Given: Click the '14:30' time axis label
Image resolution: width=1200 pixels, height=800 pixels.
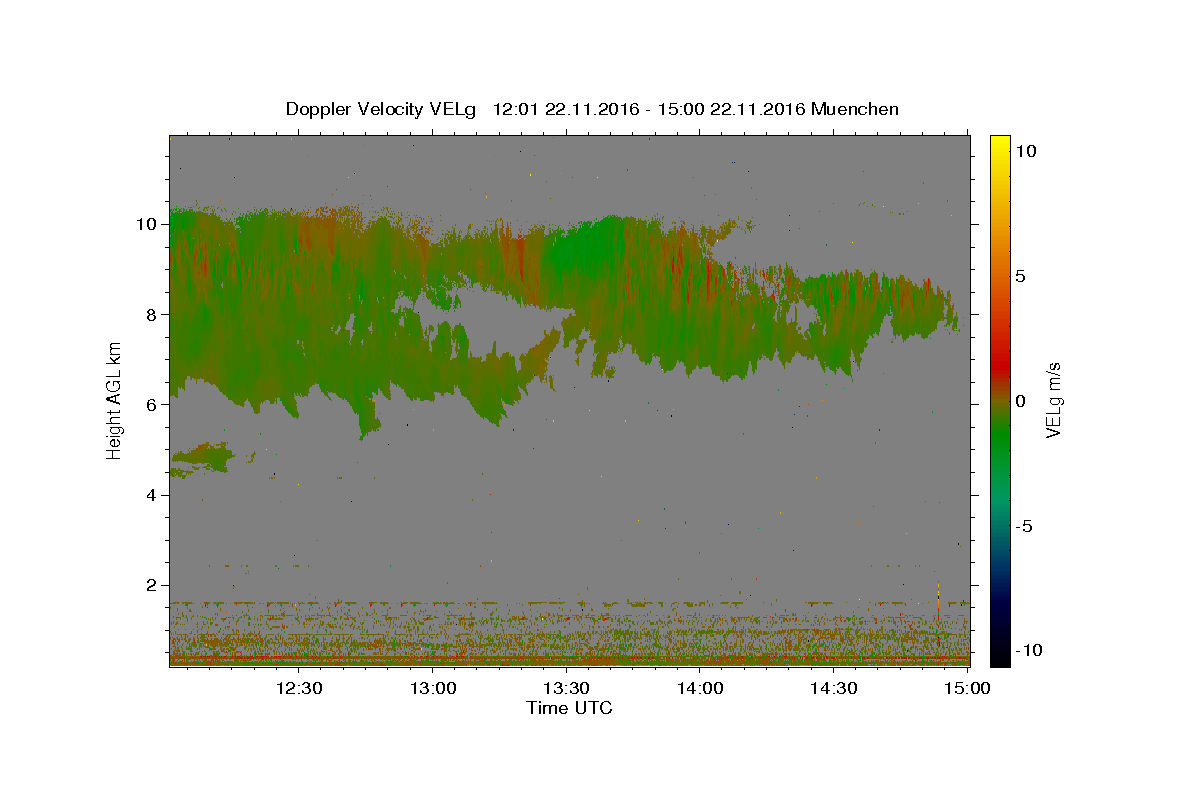Looking at the screenshot, I should 835,688.
